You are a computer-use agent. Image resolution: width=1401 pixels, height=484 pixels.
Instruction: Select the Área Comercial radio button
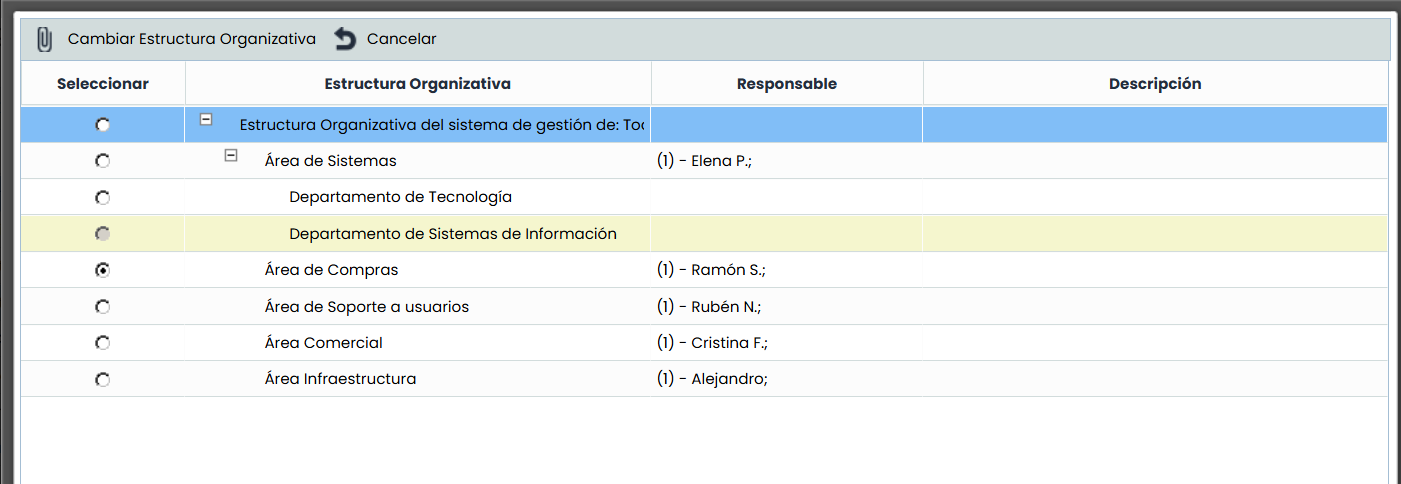[x=103, y=343]
